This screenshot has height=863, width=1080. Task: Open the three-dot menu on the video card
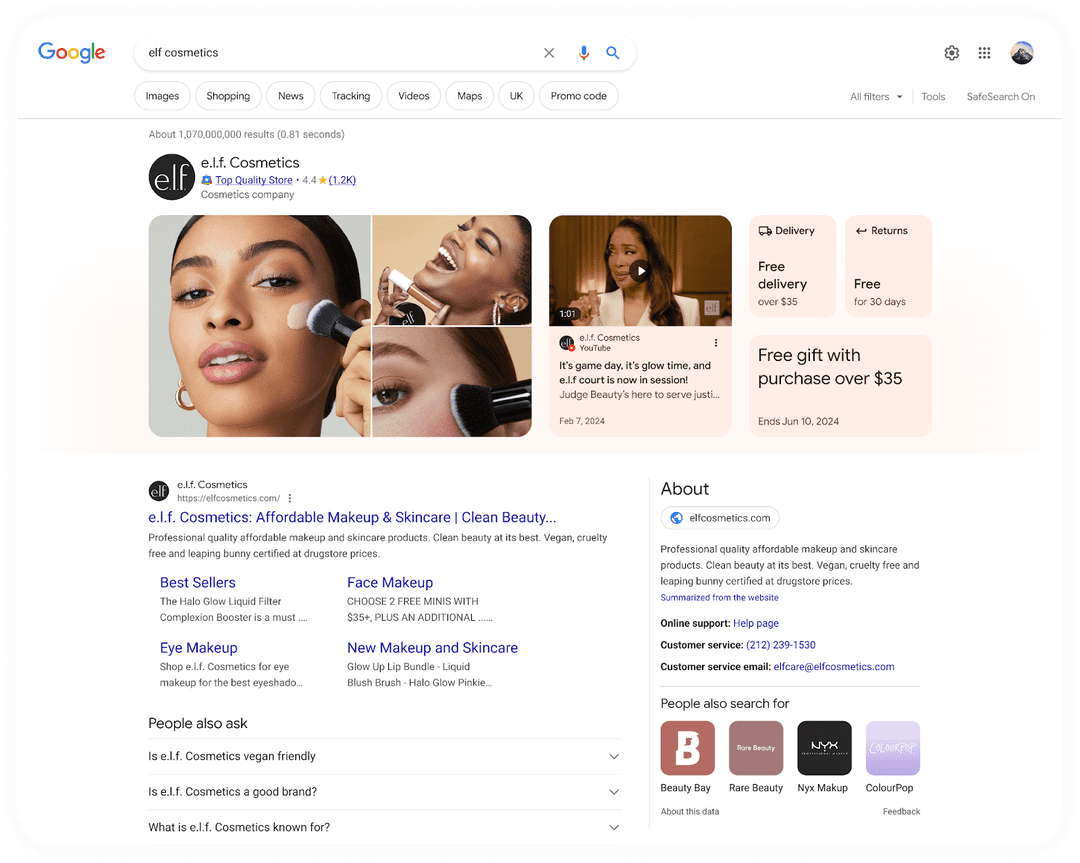716,343
